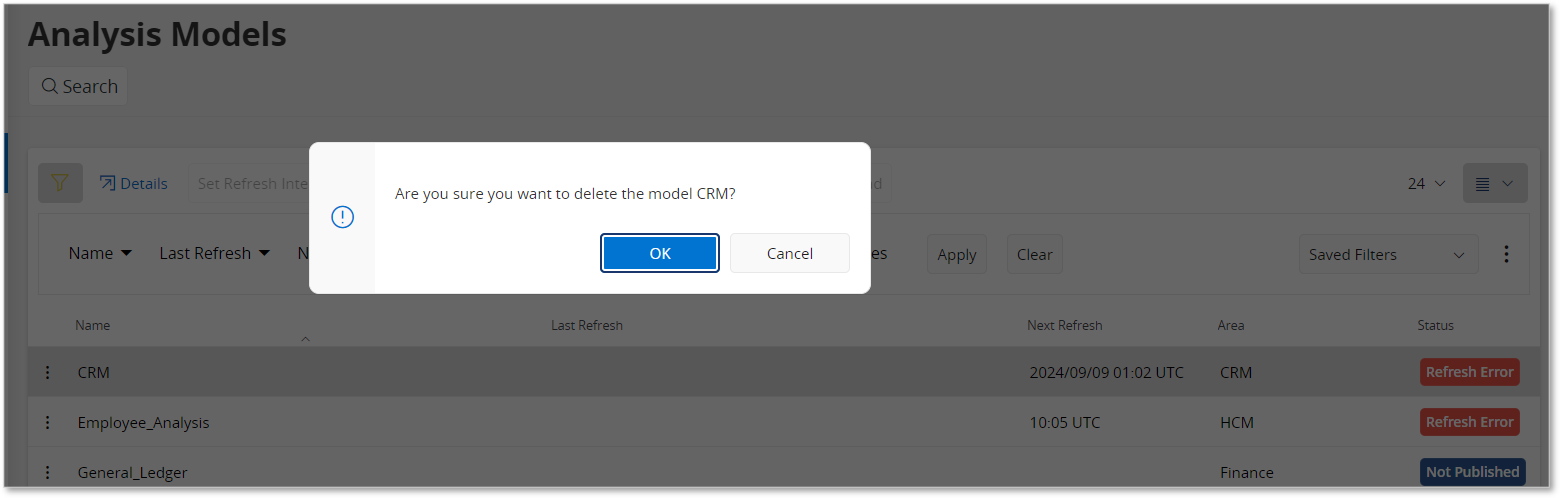Click the Apply filter button
The height and width of the screenshot is (498, 1560).
[x=957, y=254]
